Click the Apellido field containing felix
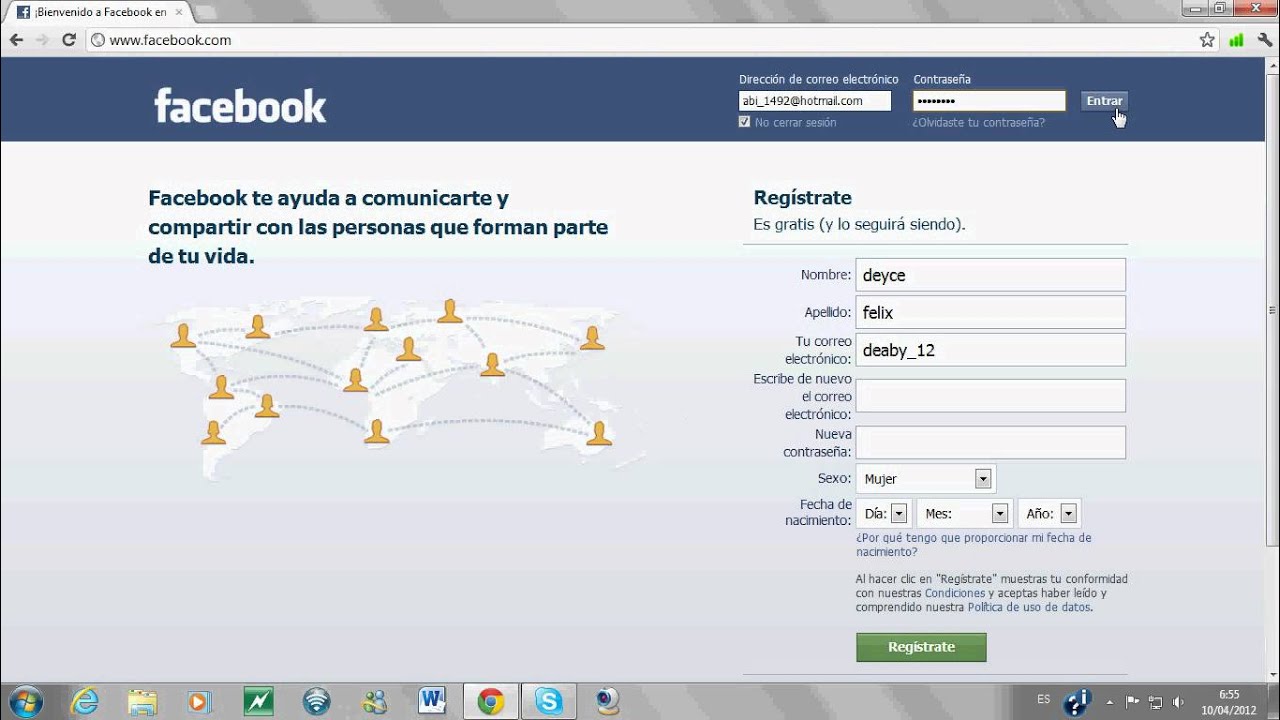 (991, 312)
